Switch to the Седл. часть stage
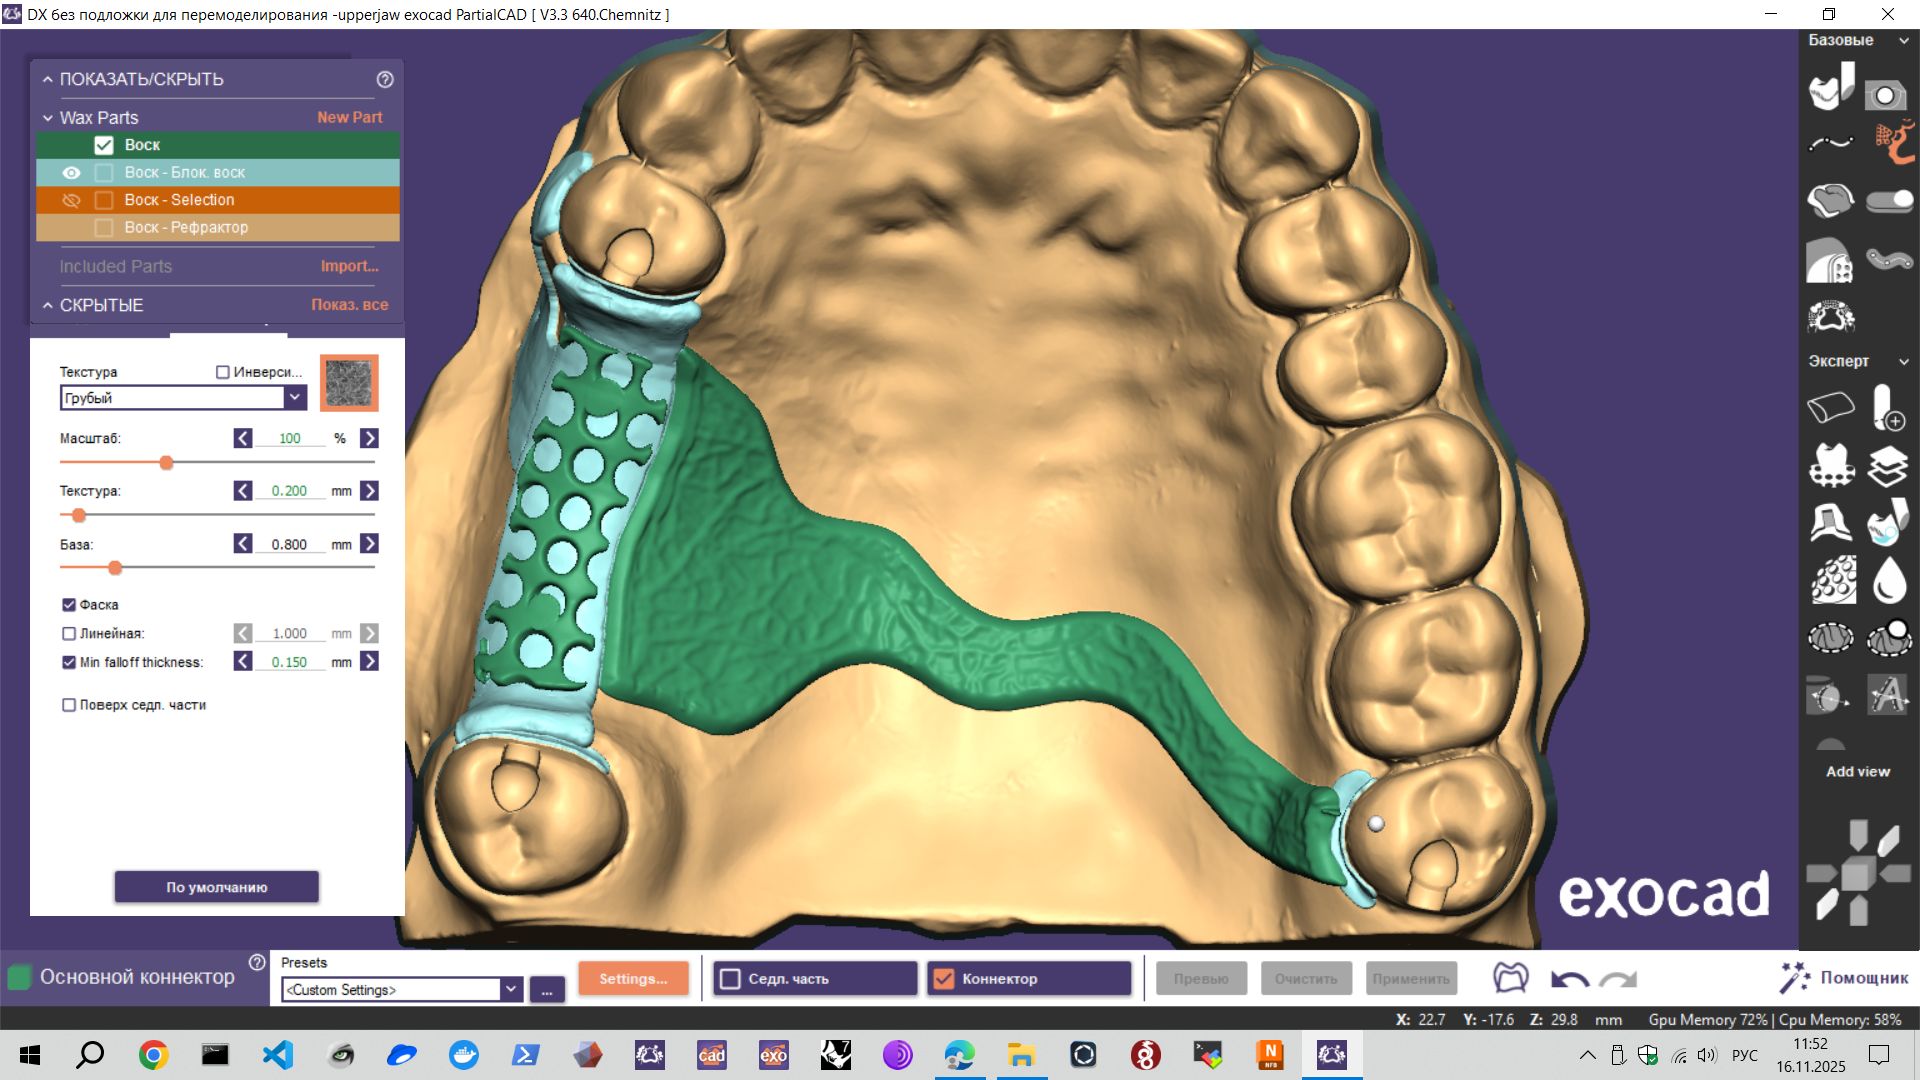This screenshot has height=1080, width=1920. click(x=814, y=978)
